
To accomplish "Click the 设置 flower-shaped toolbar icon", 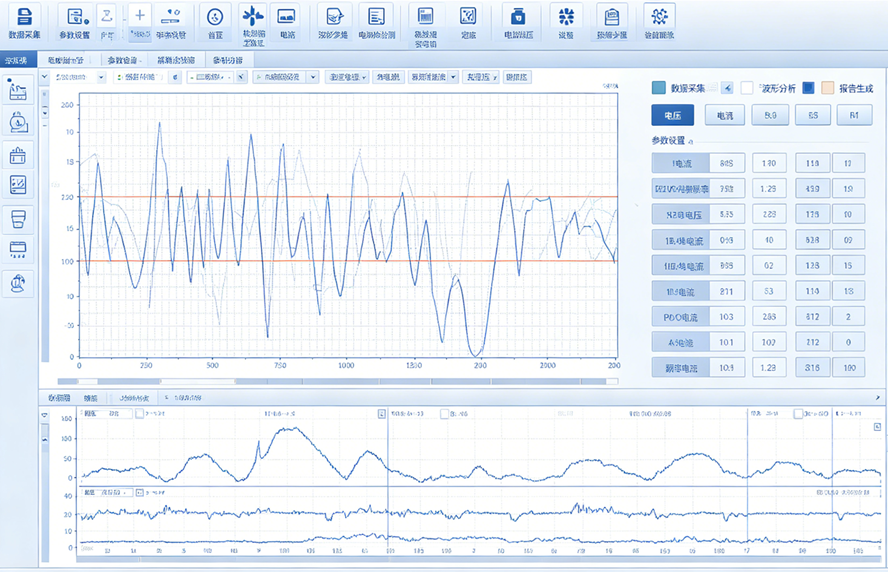I will coord(566,18).
